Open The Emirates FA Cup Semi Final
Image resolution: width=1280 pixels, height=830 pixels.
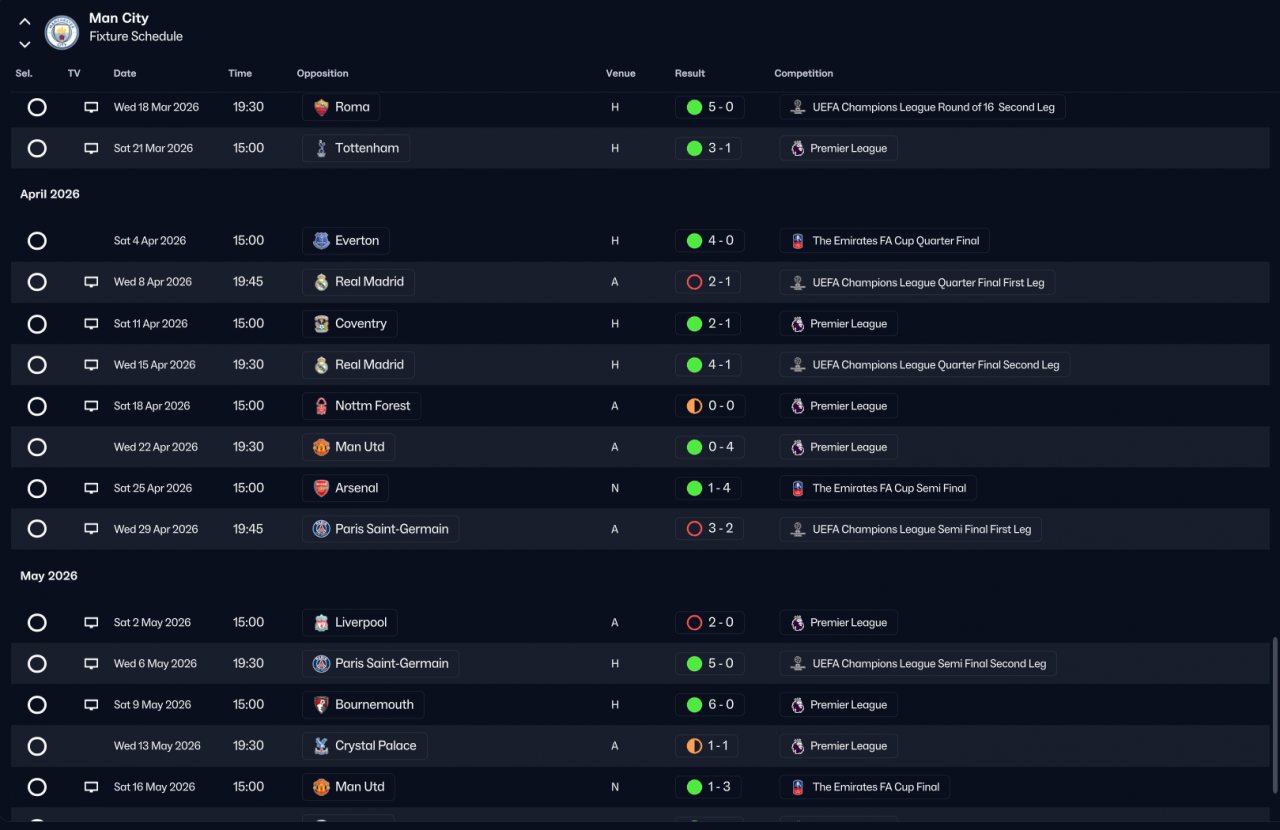[x=879, y=488]
